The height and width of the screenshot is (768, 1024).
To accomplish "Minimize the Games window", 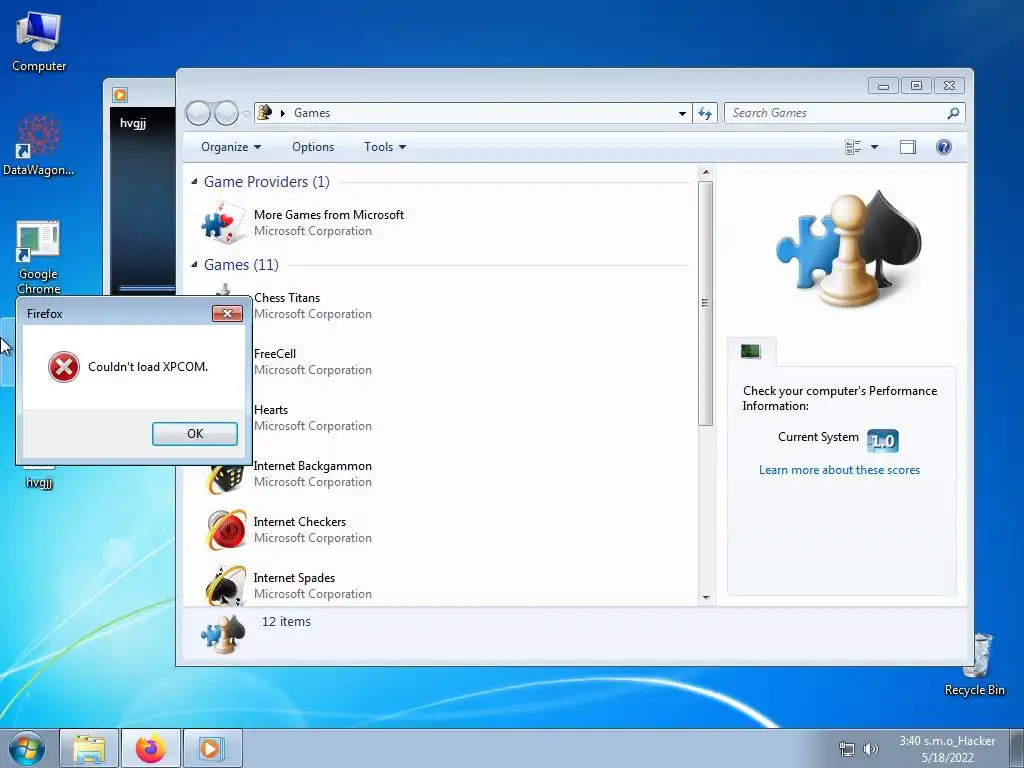I will pyautogui.click(x=884, y=86).
